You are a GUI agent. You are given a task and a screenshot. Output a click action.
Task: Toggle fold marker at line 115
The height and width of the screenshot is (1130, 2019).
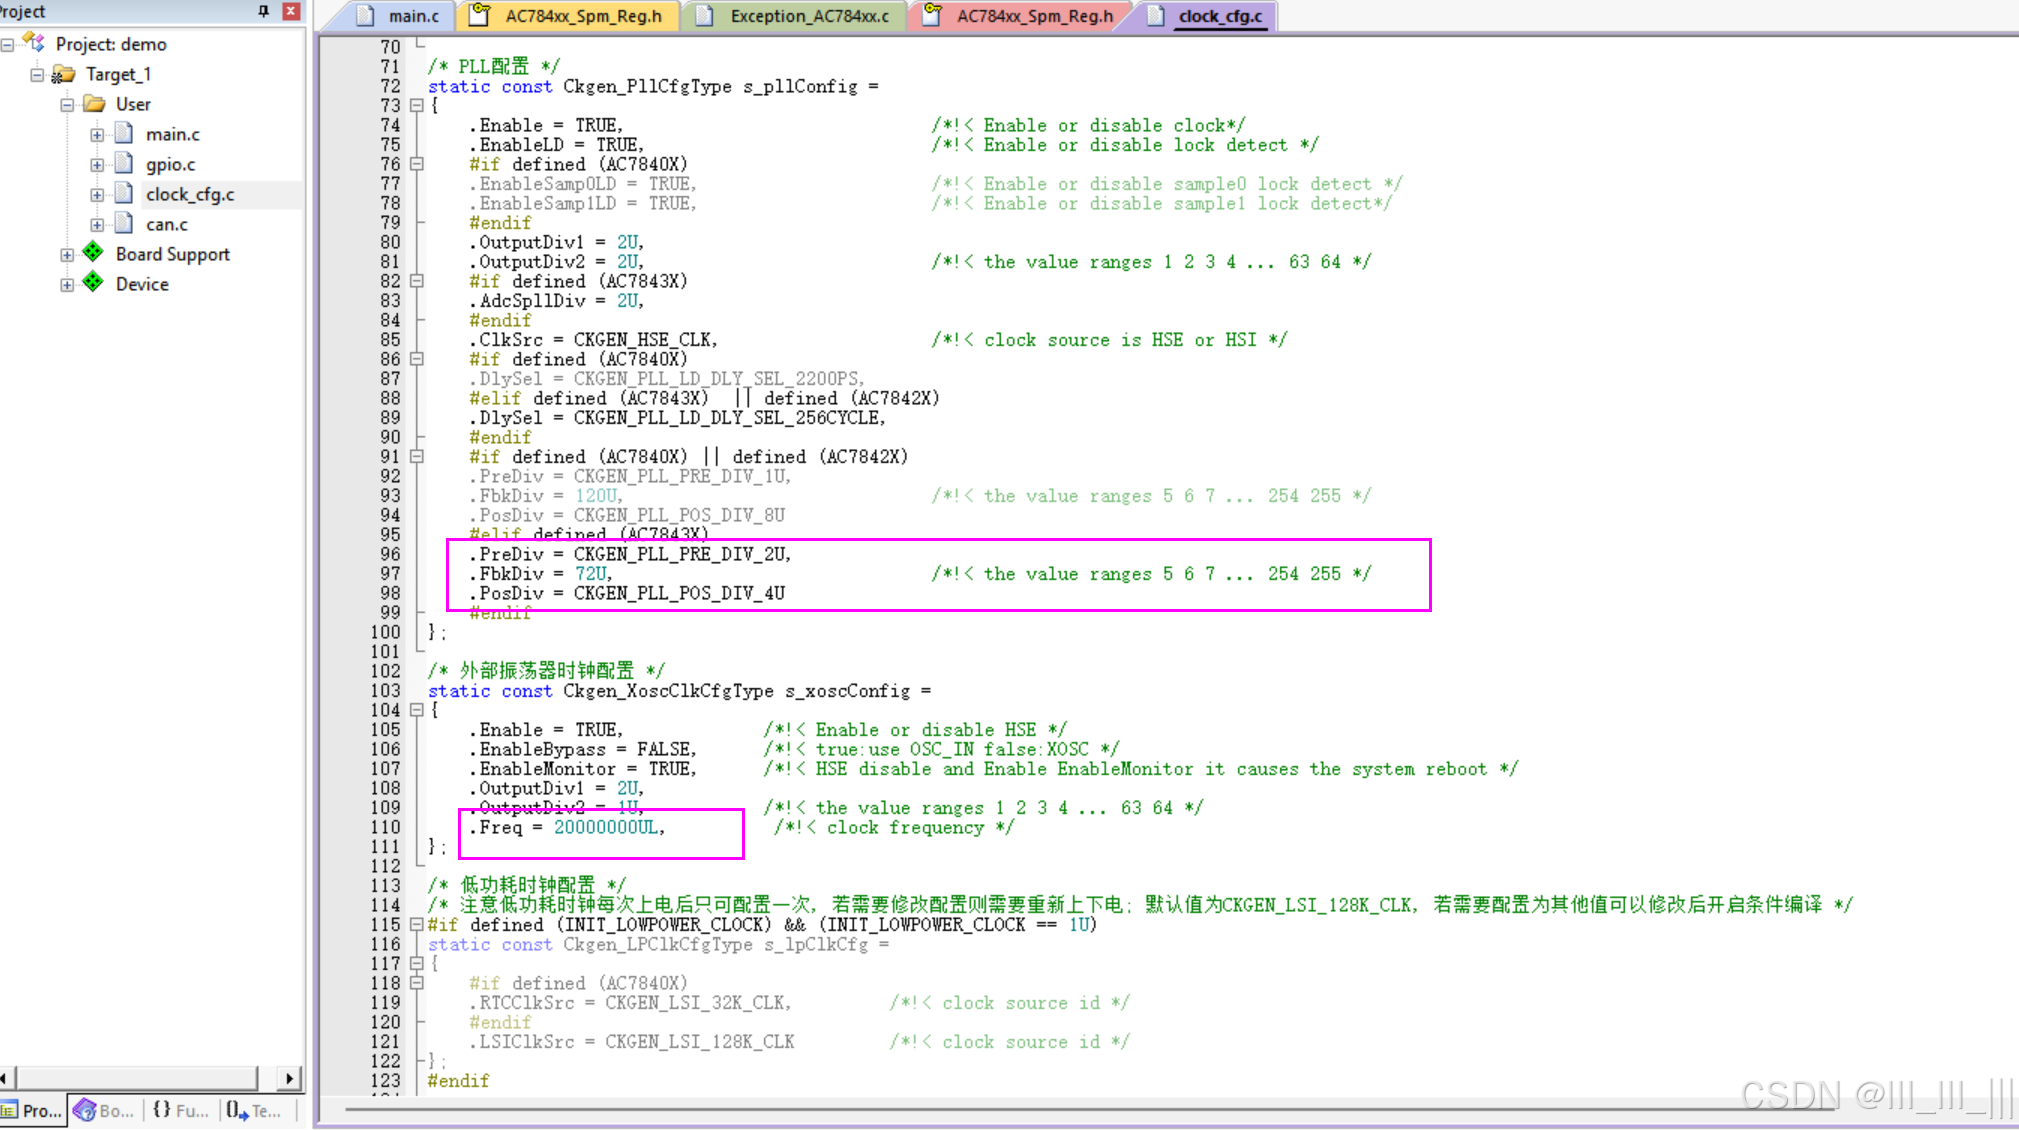(417, 925)
